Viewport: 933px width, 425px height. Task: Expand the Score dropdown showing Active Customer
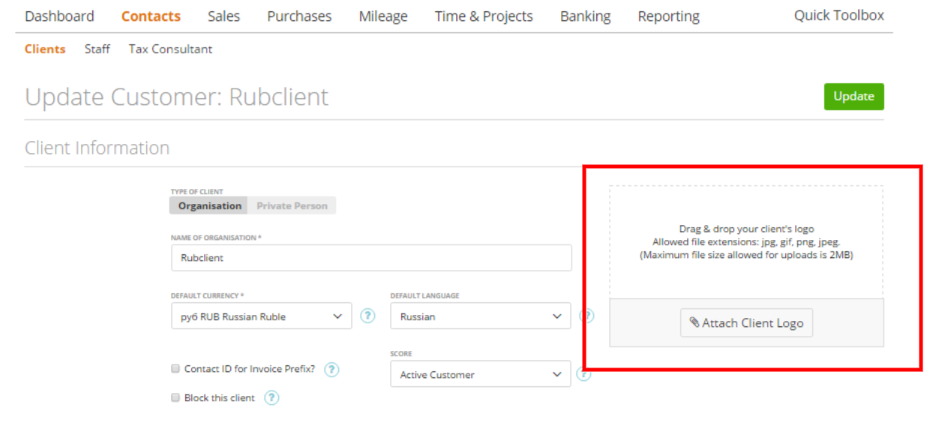pos(481,374)
